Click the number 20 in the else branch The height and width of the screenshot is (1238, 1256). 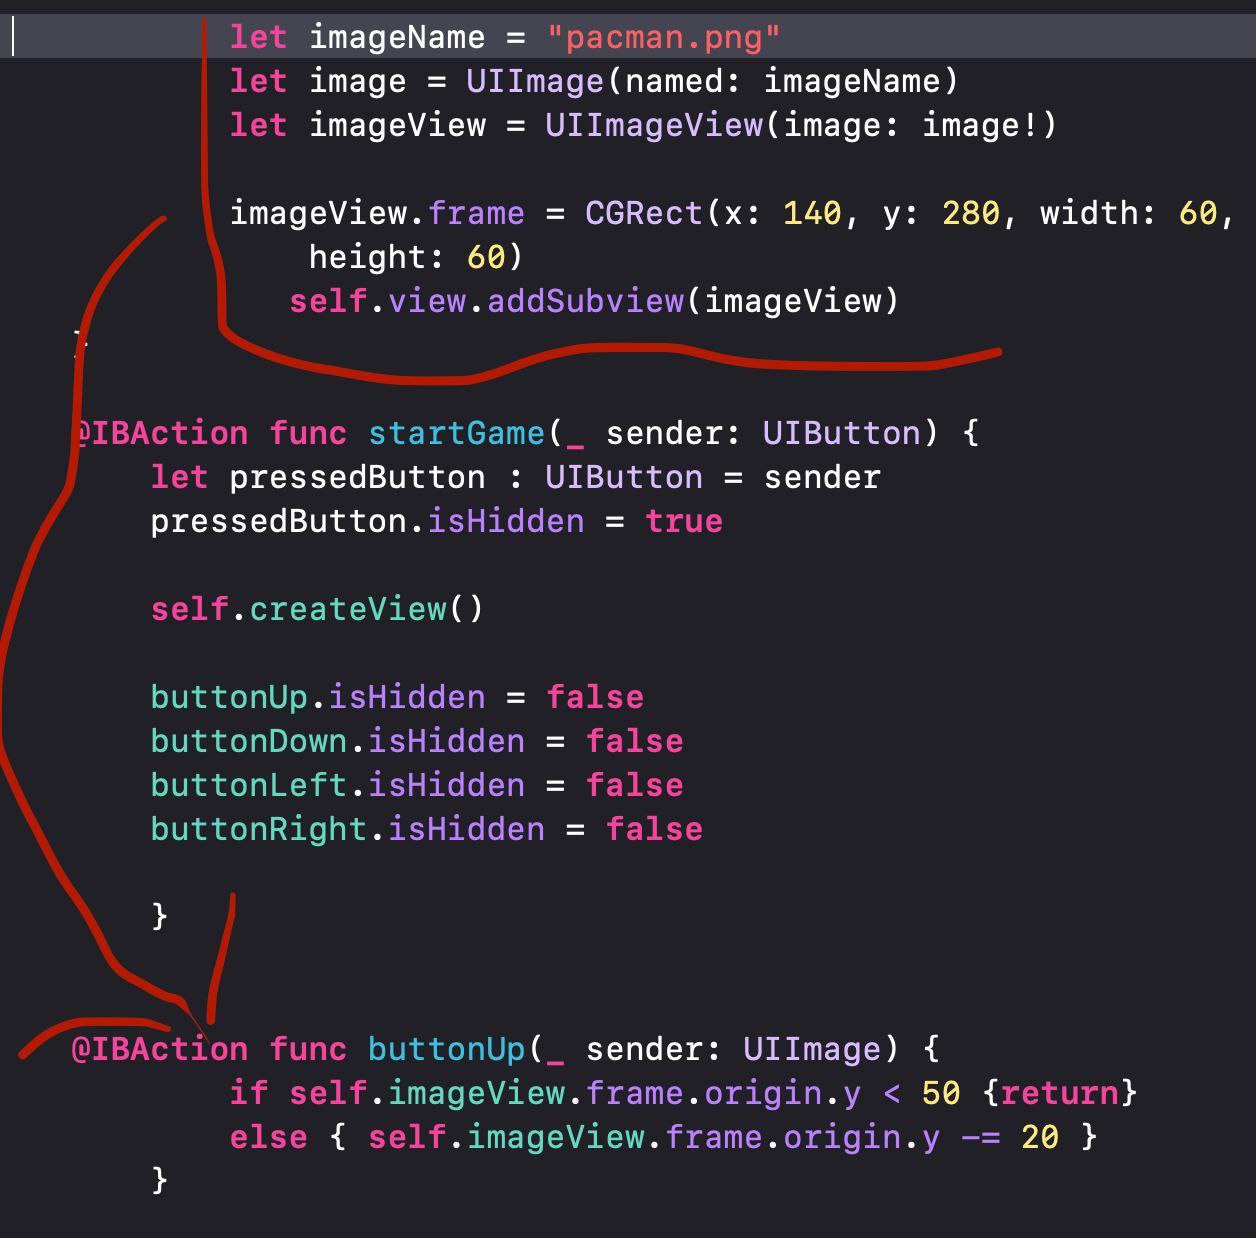(x=1040, y=1137)
